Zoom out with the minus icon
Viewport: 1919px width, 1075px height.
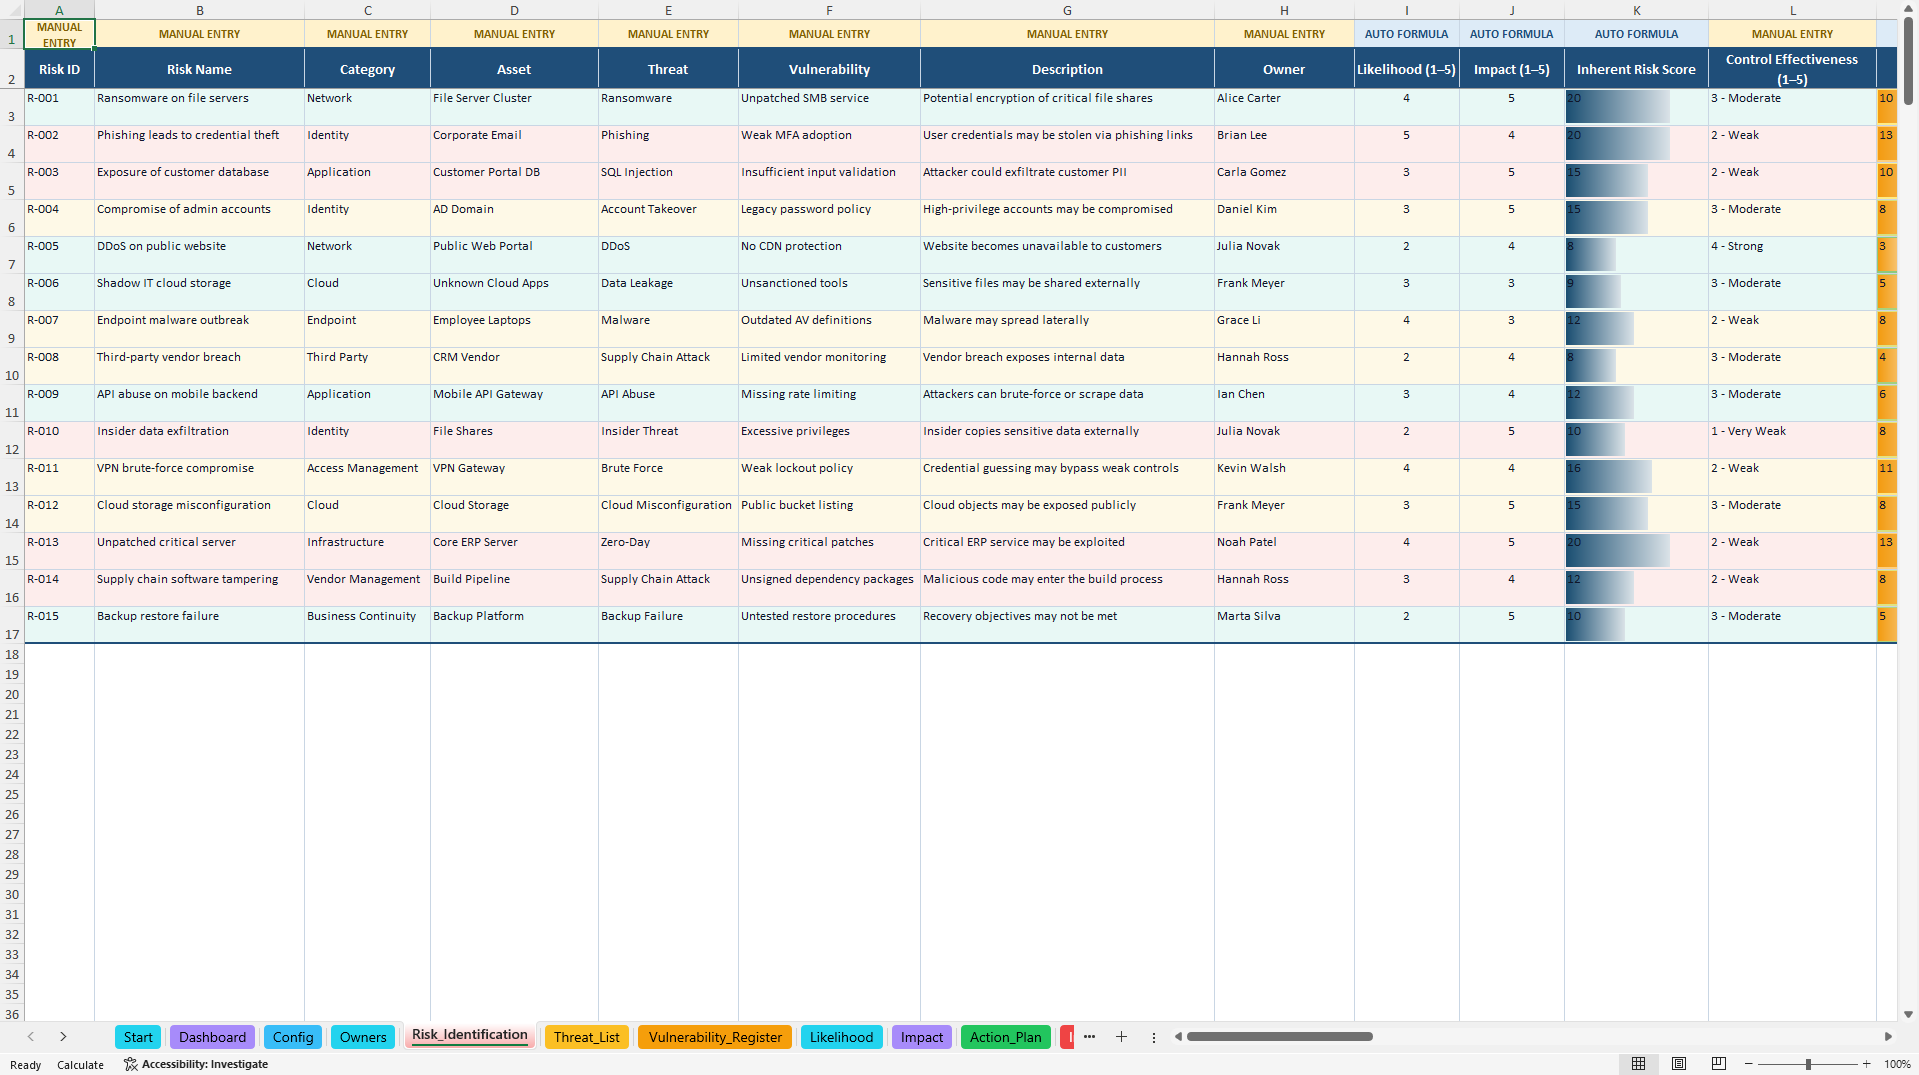point(1749,1064)
